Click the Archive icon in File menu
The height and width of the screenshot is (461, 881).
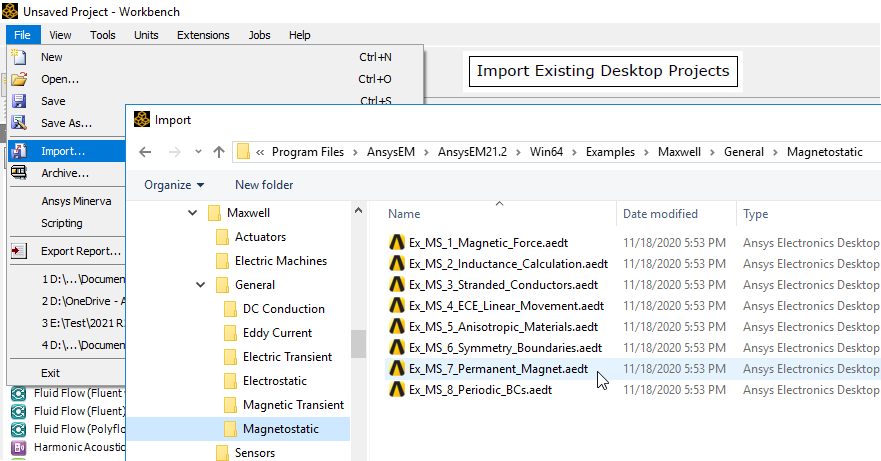coord(19,173)
